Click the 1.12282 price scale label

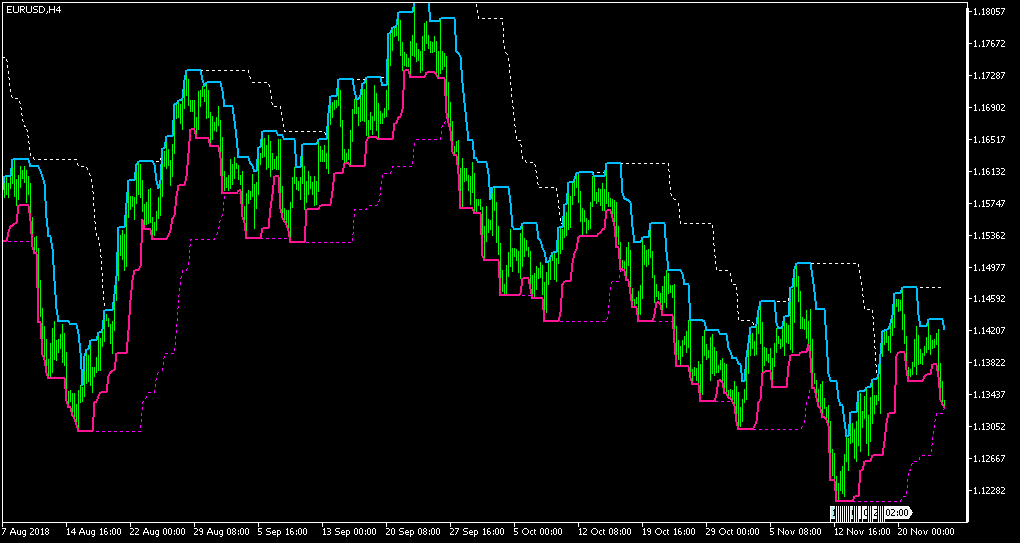(991, 490)
